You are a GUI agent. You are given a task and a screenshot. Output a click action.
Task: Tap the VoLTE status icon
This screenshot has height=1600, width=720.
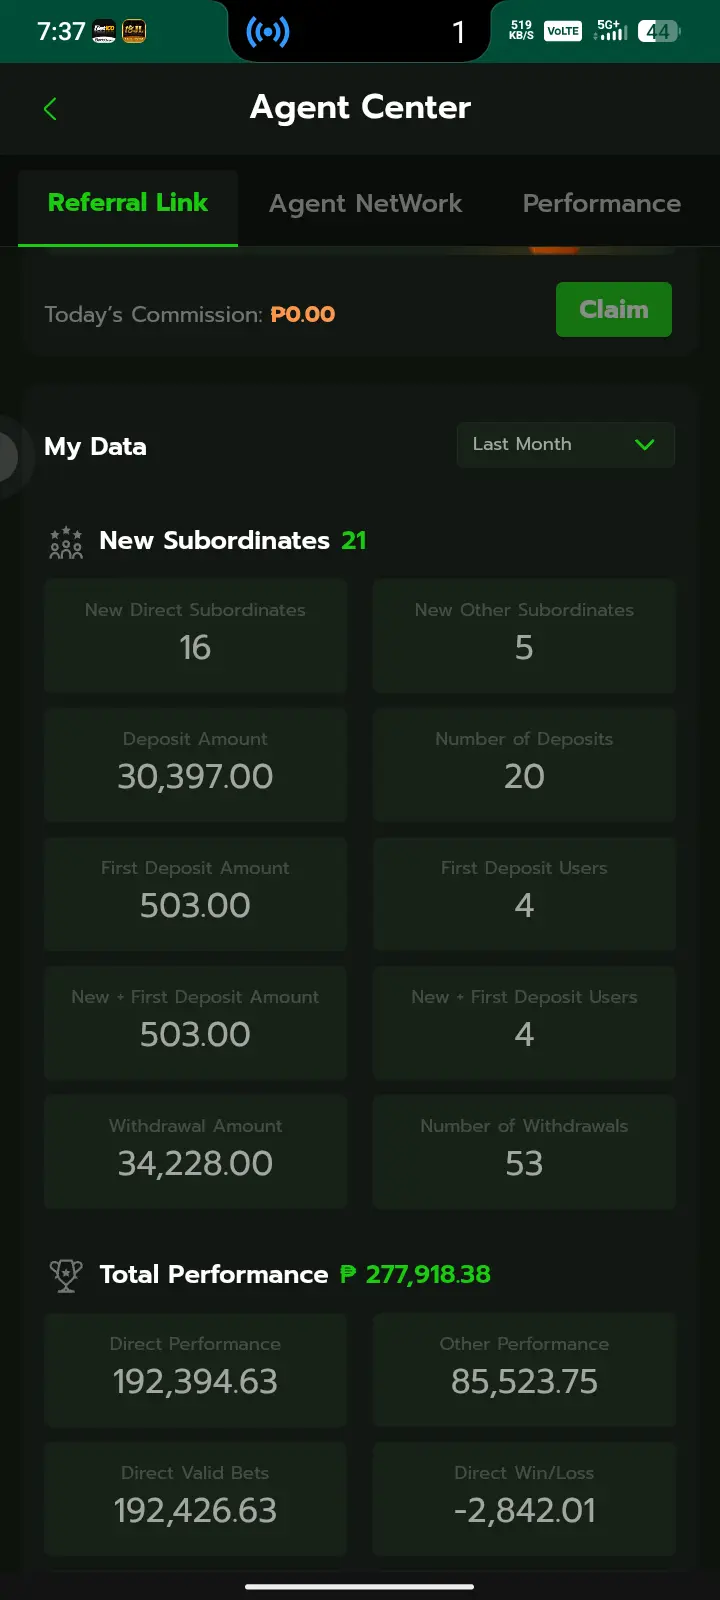pos(563,31)
